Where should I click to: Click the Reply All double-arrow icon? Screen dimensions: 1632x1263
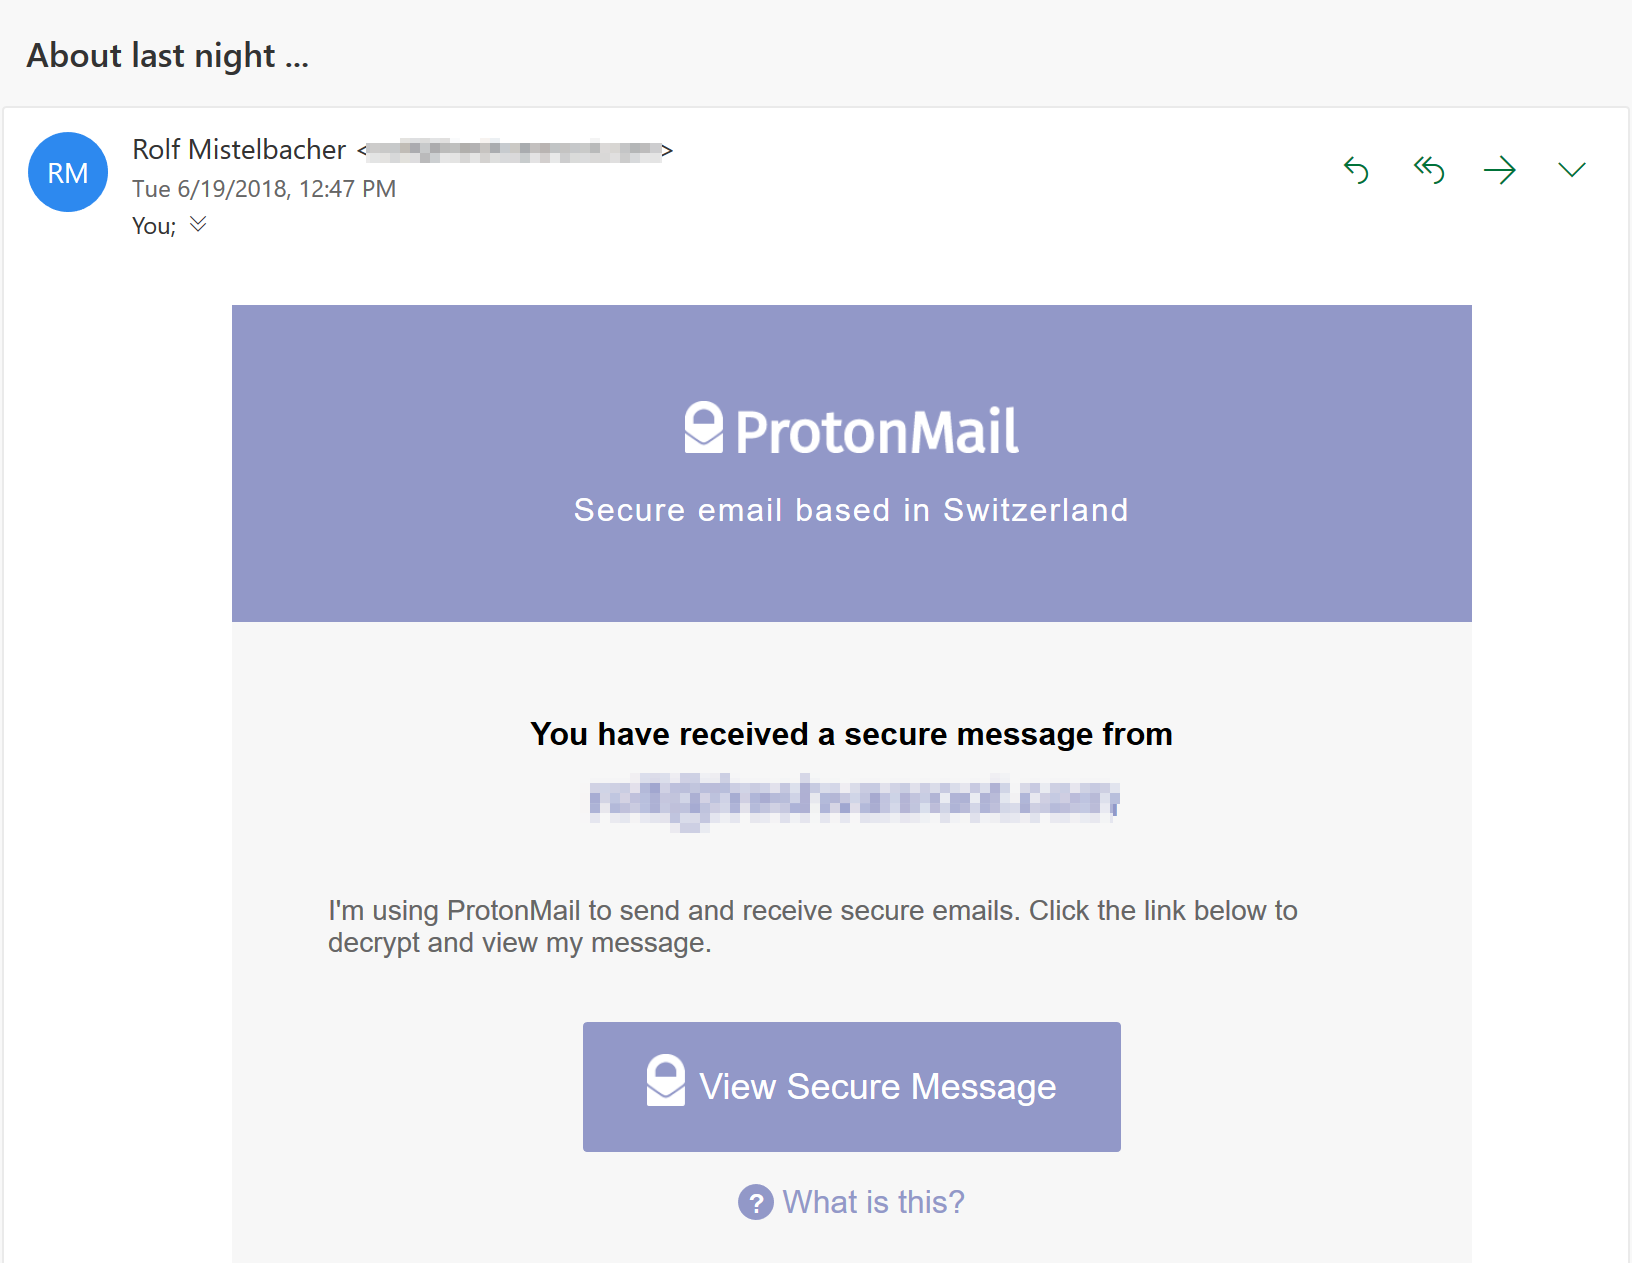1428,171
